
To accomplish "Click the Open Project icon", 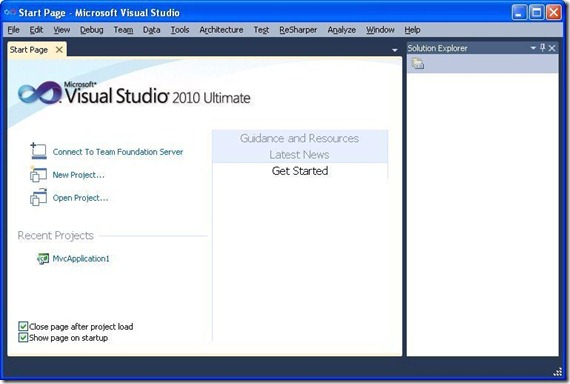I will pos(38,197).
